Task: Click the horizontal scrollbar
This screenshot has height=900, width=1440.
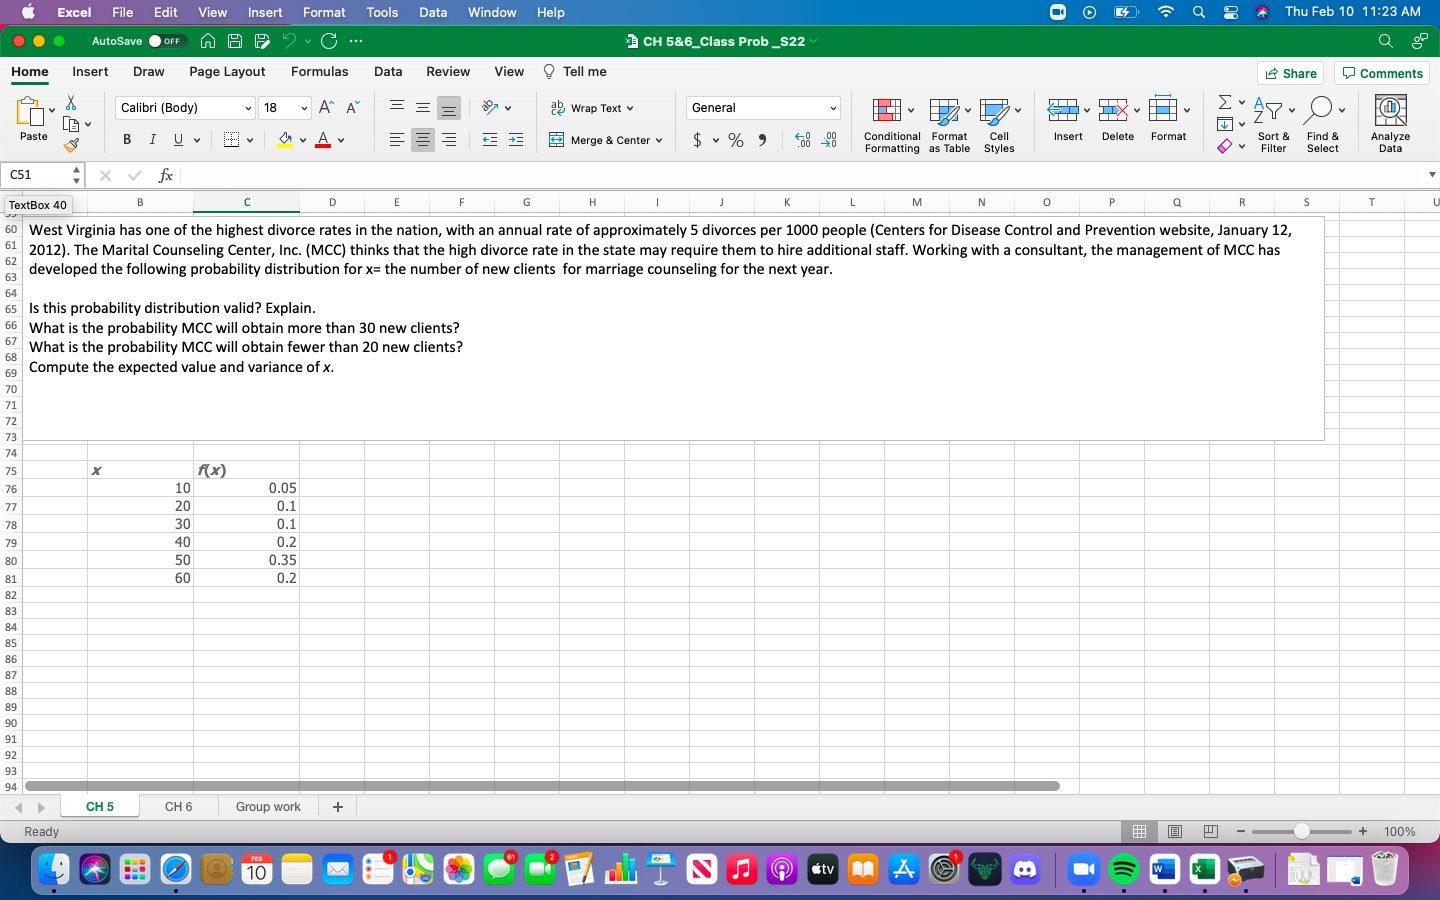Action: (x=542, y=786)
